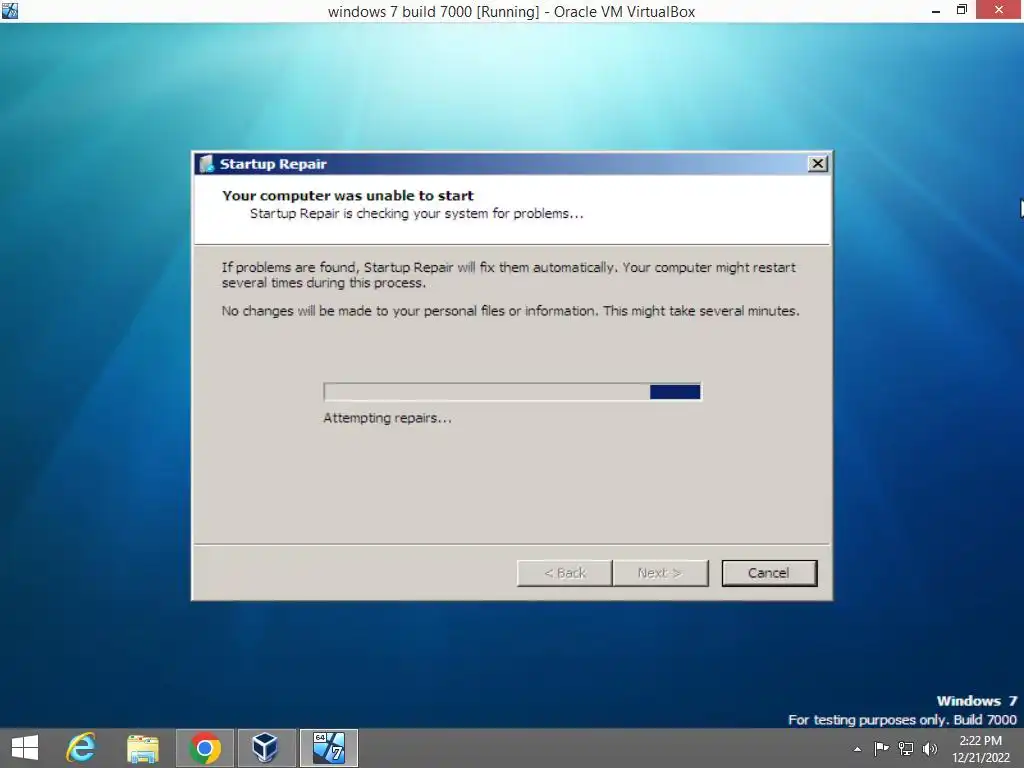Image resolution: width=1024 pixels, height=768 pixels.
Task: Select the running Windows 7 VM taskbar icon
Action: tap(328, 748)
